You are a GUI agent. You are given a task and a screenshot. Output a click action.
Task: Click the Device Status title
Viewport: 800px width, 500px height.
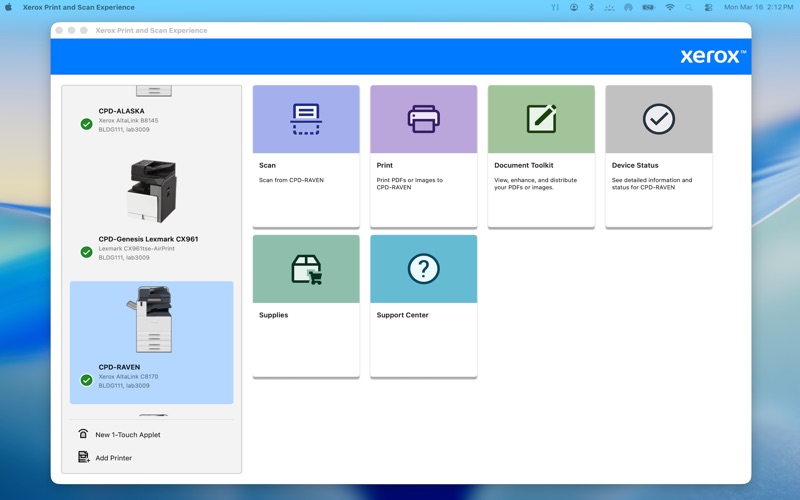coord(635,165)
